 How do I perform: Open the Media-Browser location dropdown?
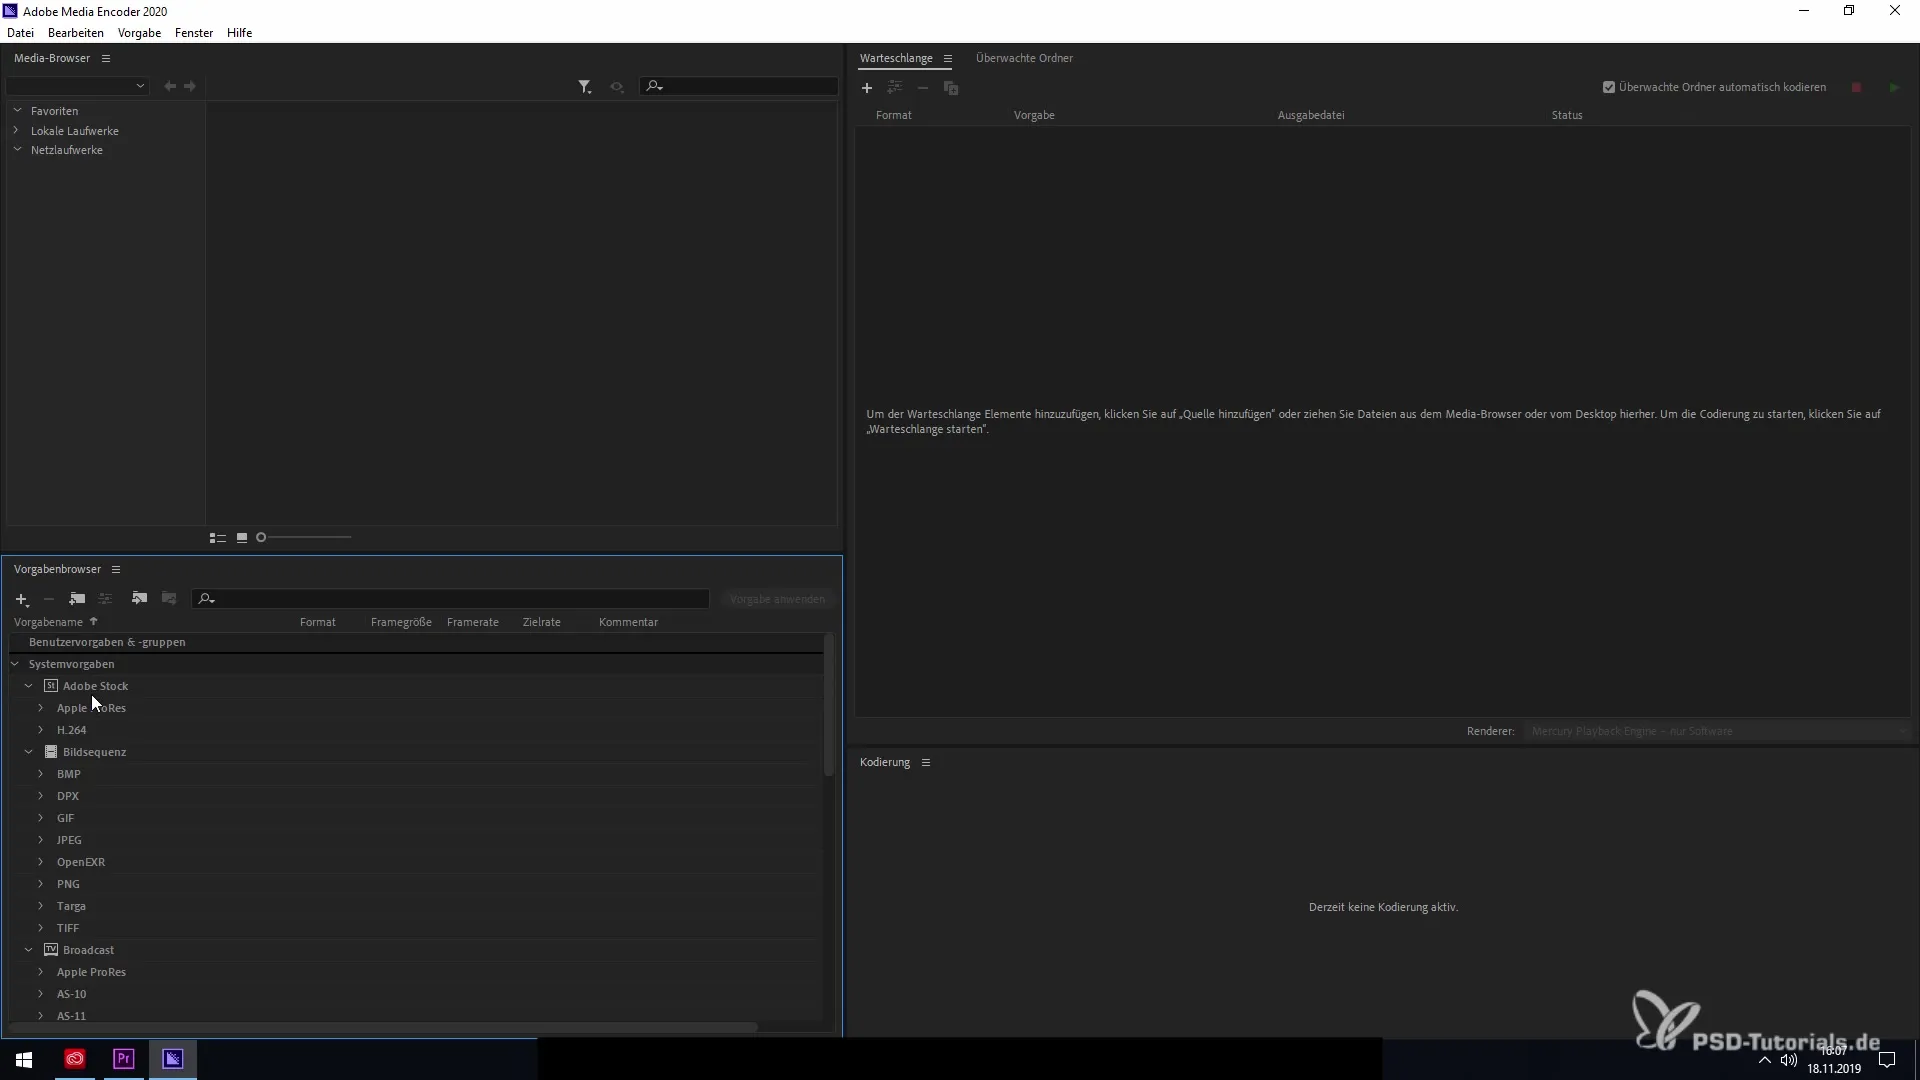click(78, 87)
